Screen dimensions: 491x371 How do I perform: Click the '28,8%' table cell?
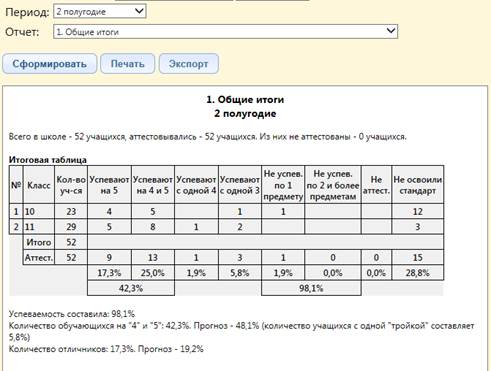[x=418, y=273]
